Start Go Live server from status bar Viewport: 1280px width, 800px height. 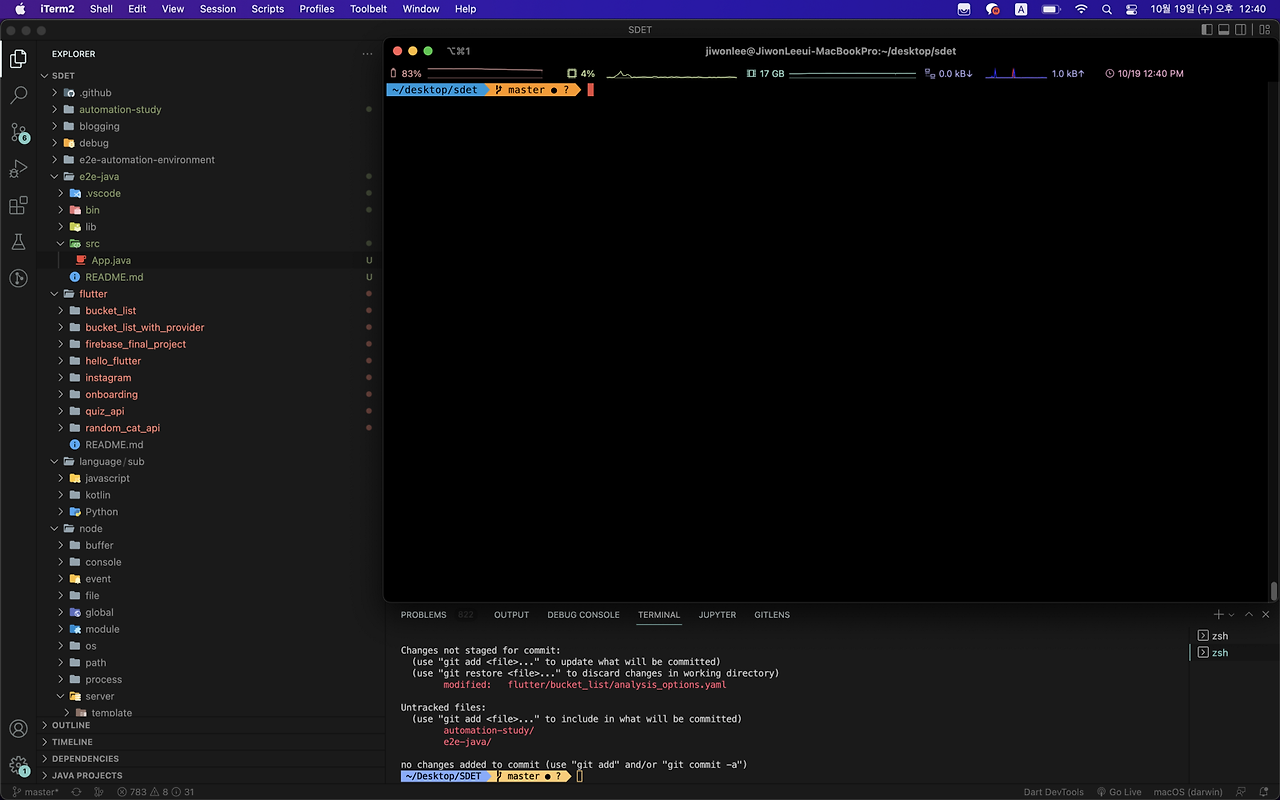click(x=1119, y=791)
